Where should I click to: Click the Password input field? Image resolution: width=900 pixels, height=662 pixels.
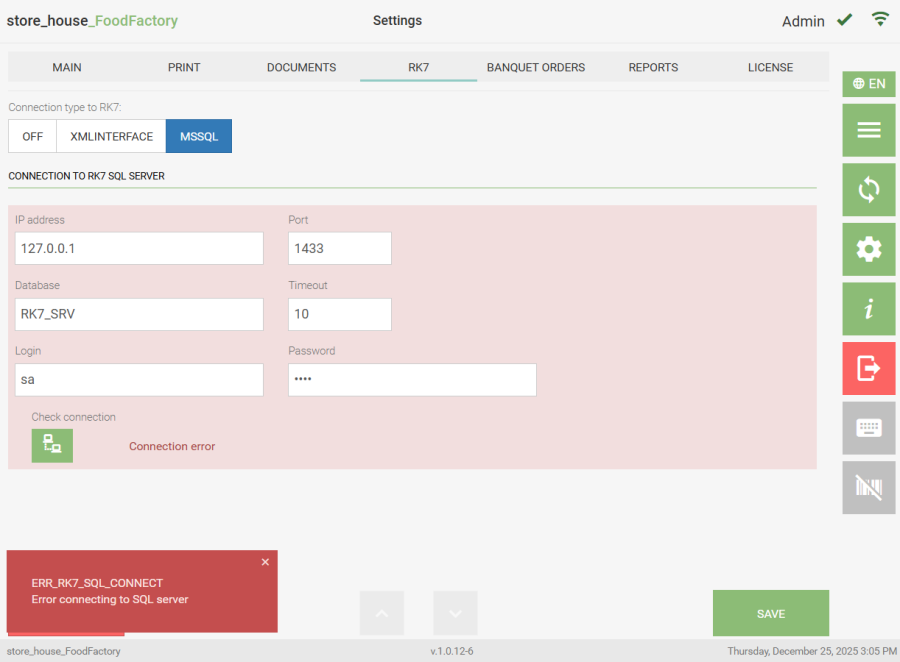click(x=412, y=380)
